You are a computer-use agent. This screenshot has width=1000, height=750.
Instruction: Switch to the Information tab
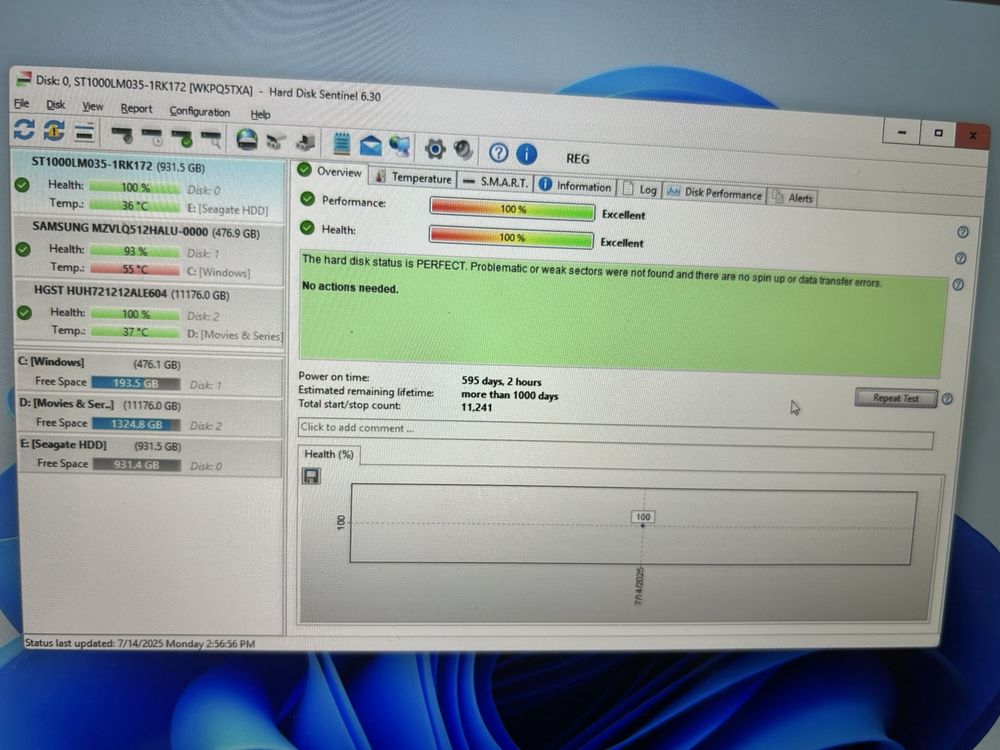click(575, 186)
